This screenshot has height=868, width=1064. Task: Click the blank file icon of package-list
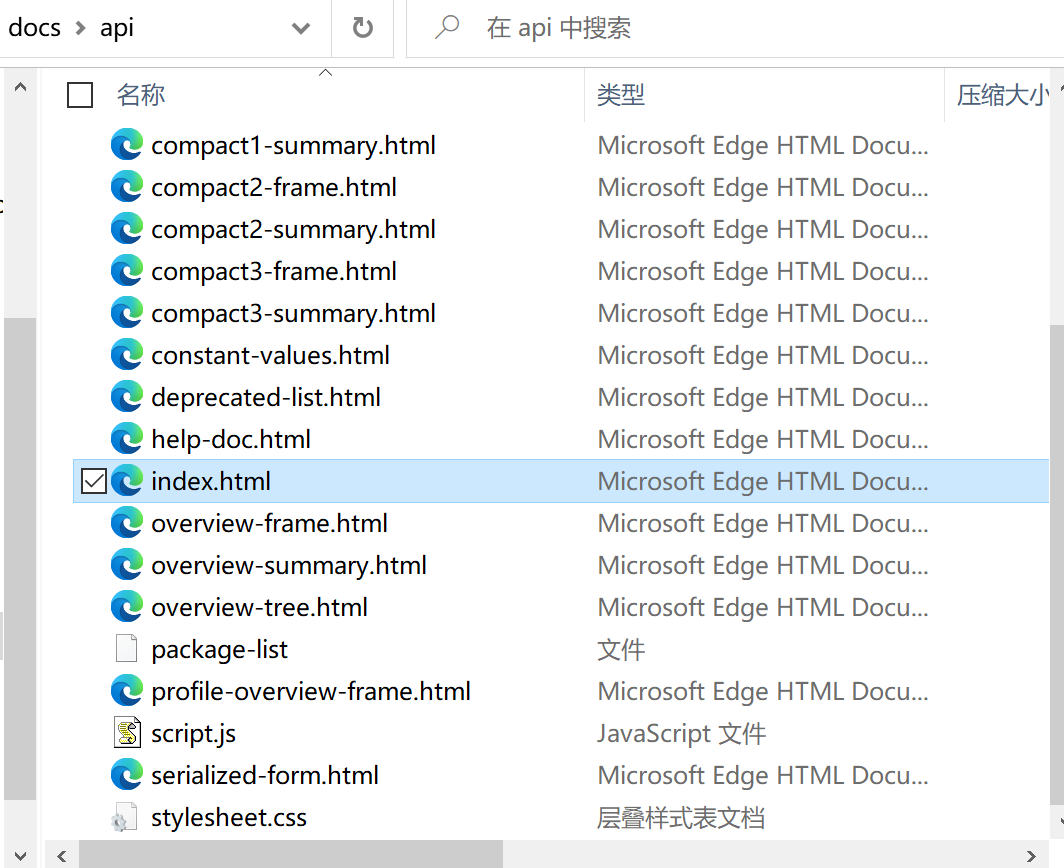[x=127, y=649]
